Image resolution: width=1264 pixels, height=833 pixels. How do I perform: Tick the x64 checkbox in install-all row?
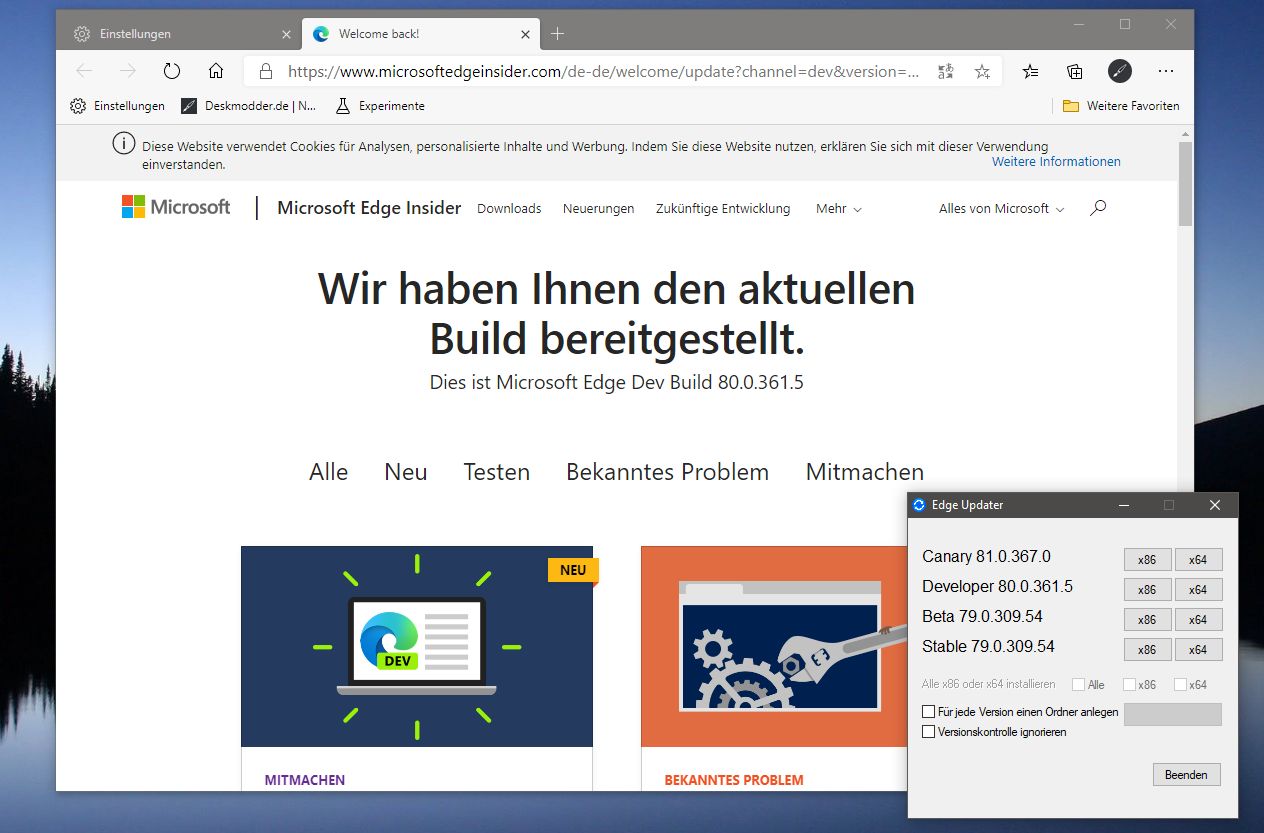point(1180,685)
